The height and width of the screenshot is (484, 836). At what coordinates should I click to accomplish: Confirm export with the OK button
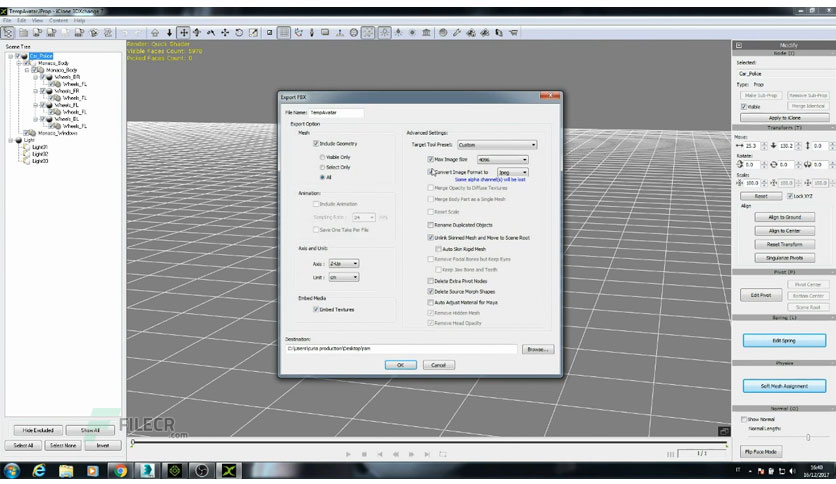(400, 365)
